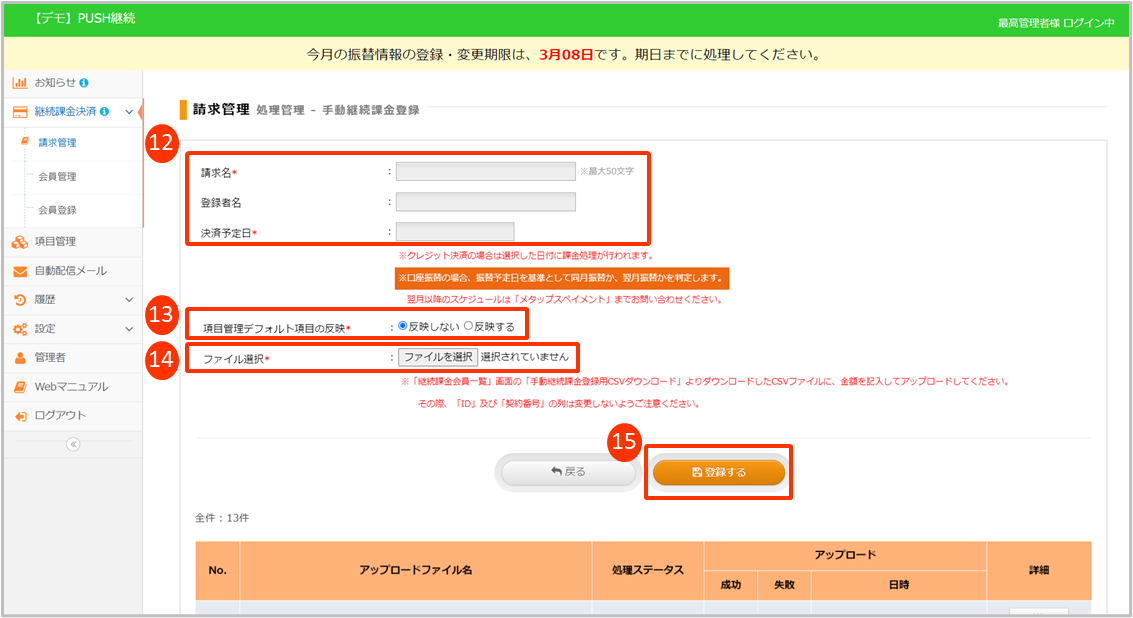Click the 管理者 person icon
Screen dimensions: 1133x618
pos(20,357)
